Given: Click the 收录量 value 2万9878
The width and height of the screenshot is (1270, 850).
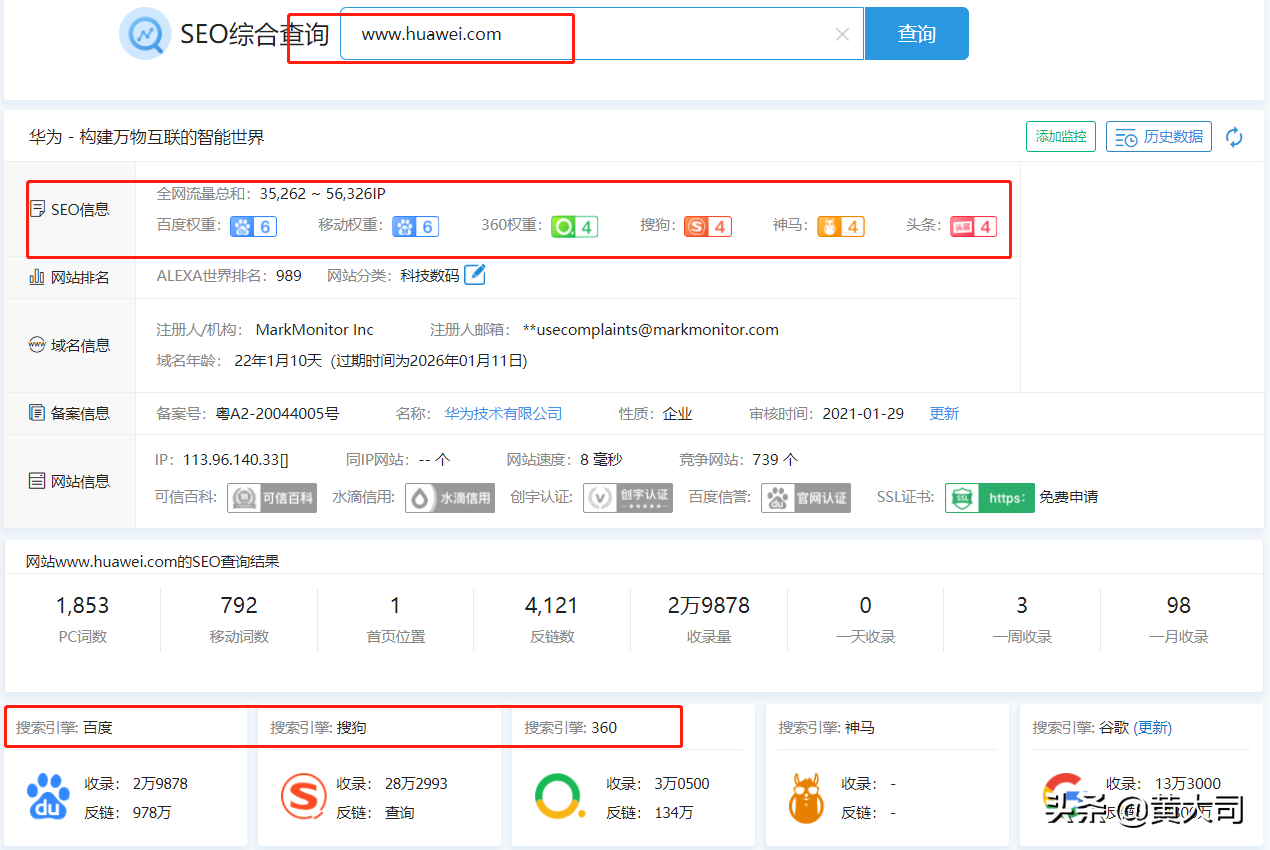Looking at the screenshot, I should click(x=709, y=605).
